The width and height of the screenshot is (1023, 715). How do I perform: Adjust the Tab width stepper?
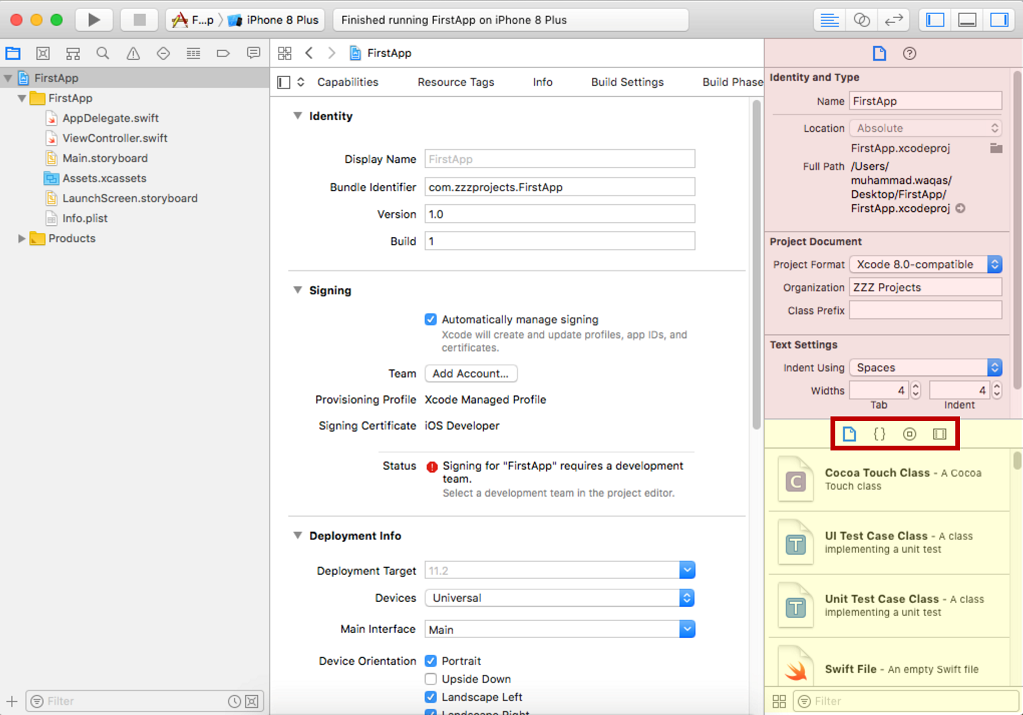[x=915, y=390]
